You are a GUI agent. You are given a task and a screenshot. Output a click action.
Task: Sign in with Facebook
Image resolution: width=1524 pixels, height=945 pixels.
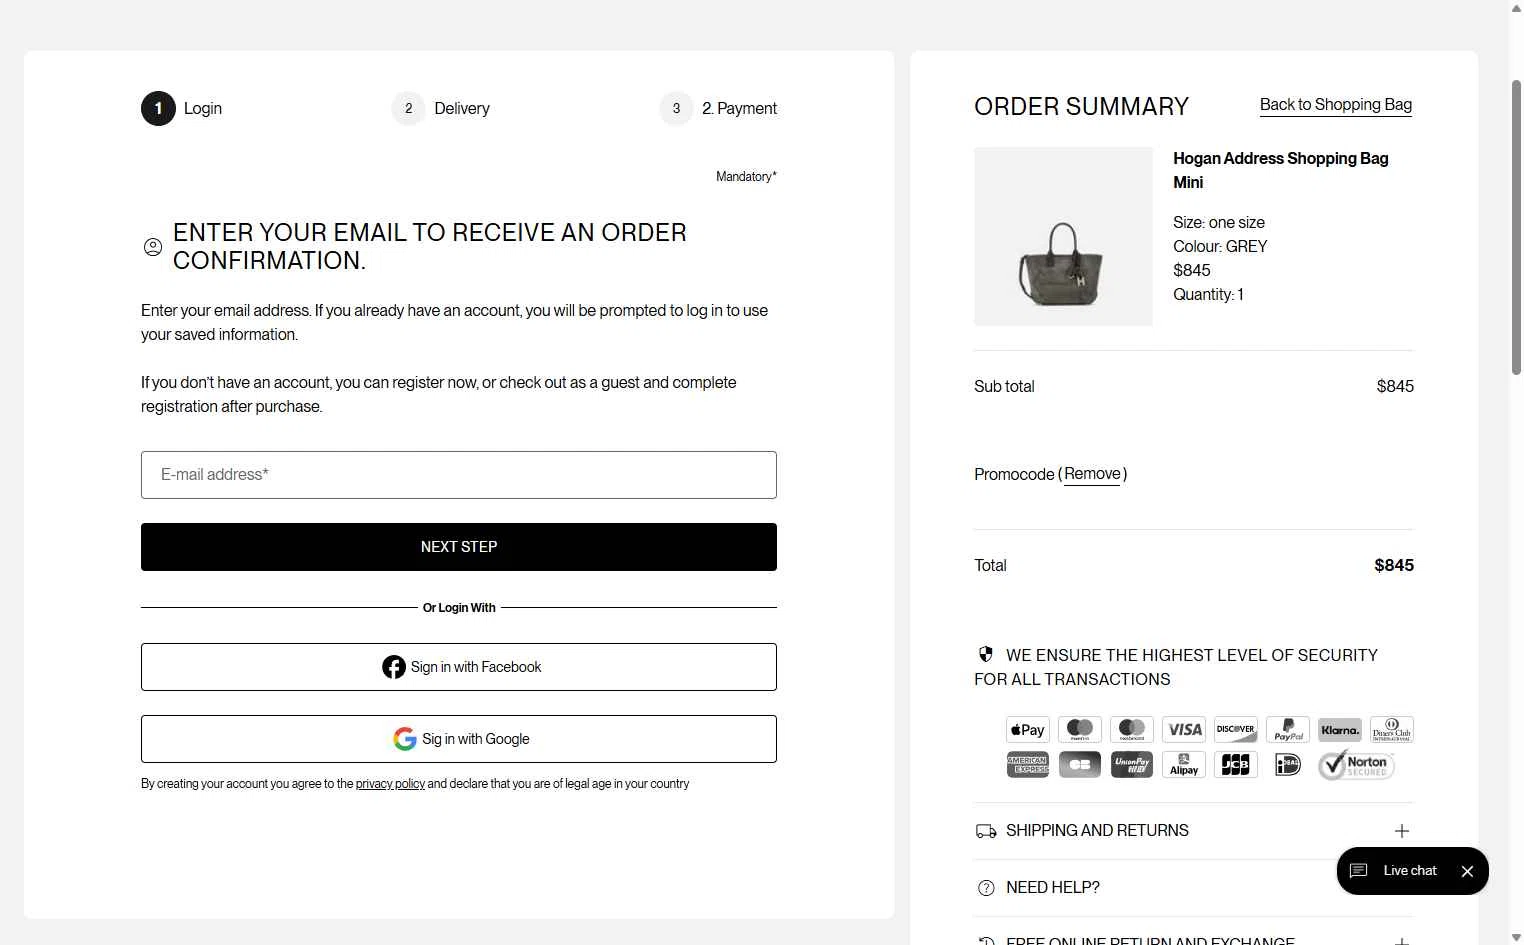pyautogui.click(x=459, y=667)
